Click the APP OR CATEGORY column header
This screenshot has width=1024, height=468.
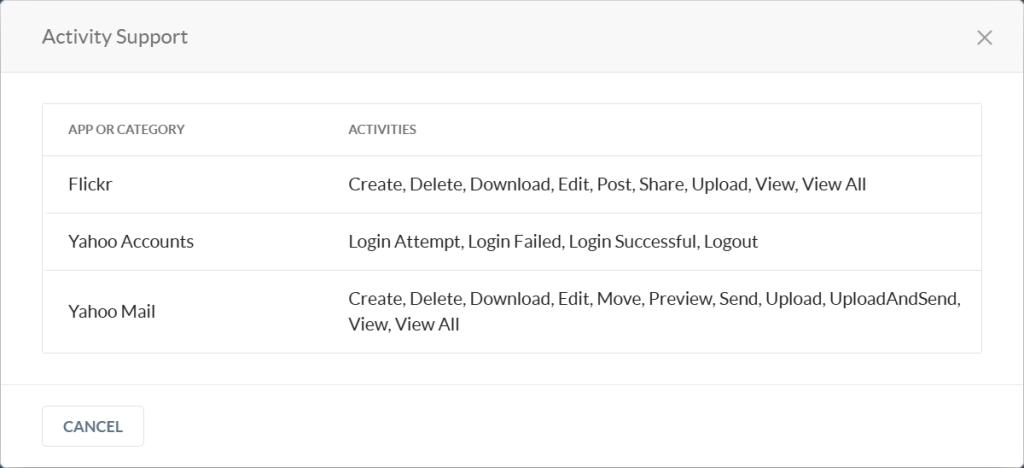click(127, 129)
